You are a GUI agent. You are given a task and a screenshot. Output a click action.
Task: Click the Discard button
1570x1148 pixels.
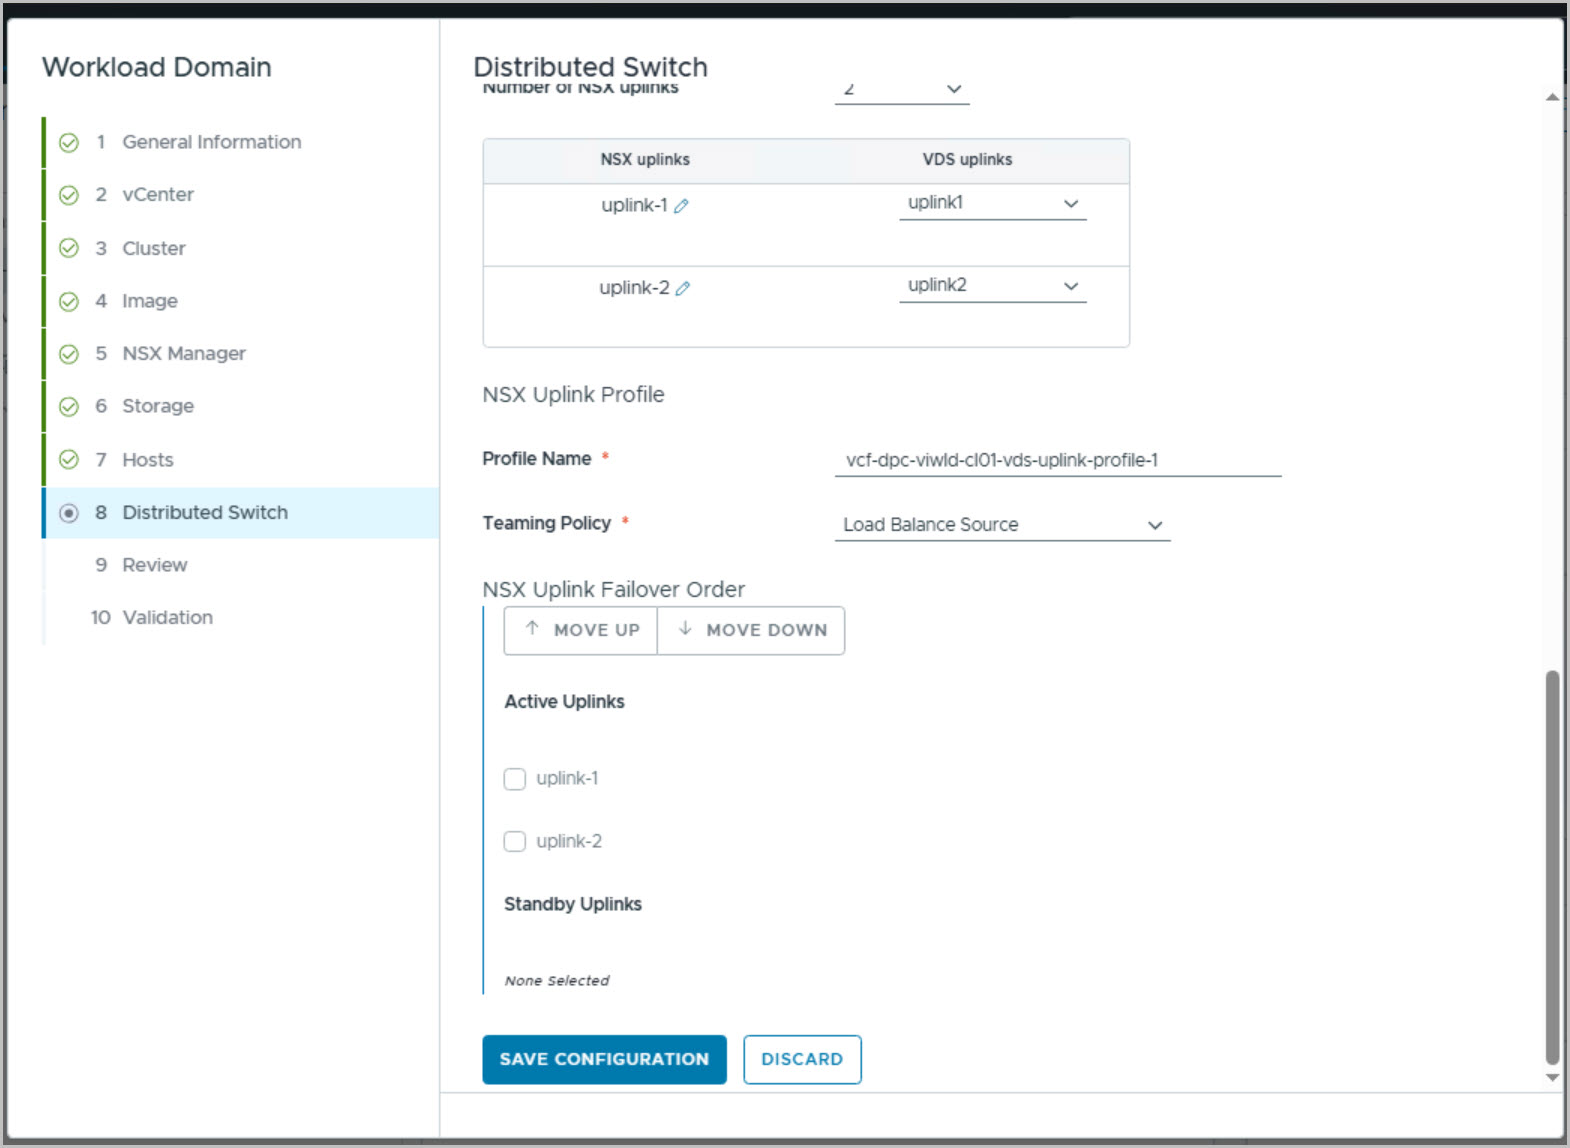802,1059
